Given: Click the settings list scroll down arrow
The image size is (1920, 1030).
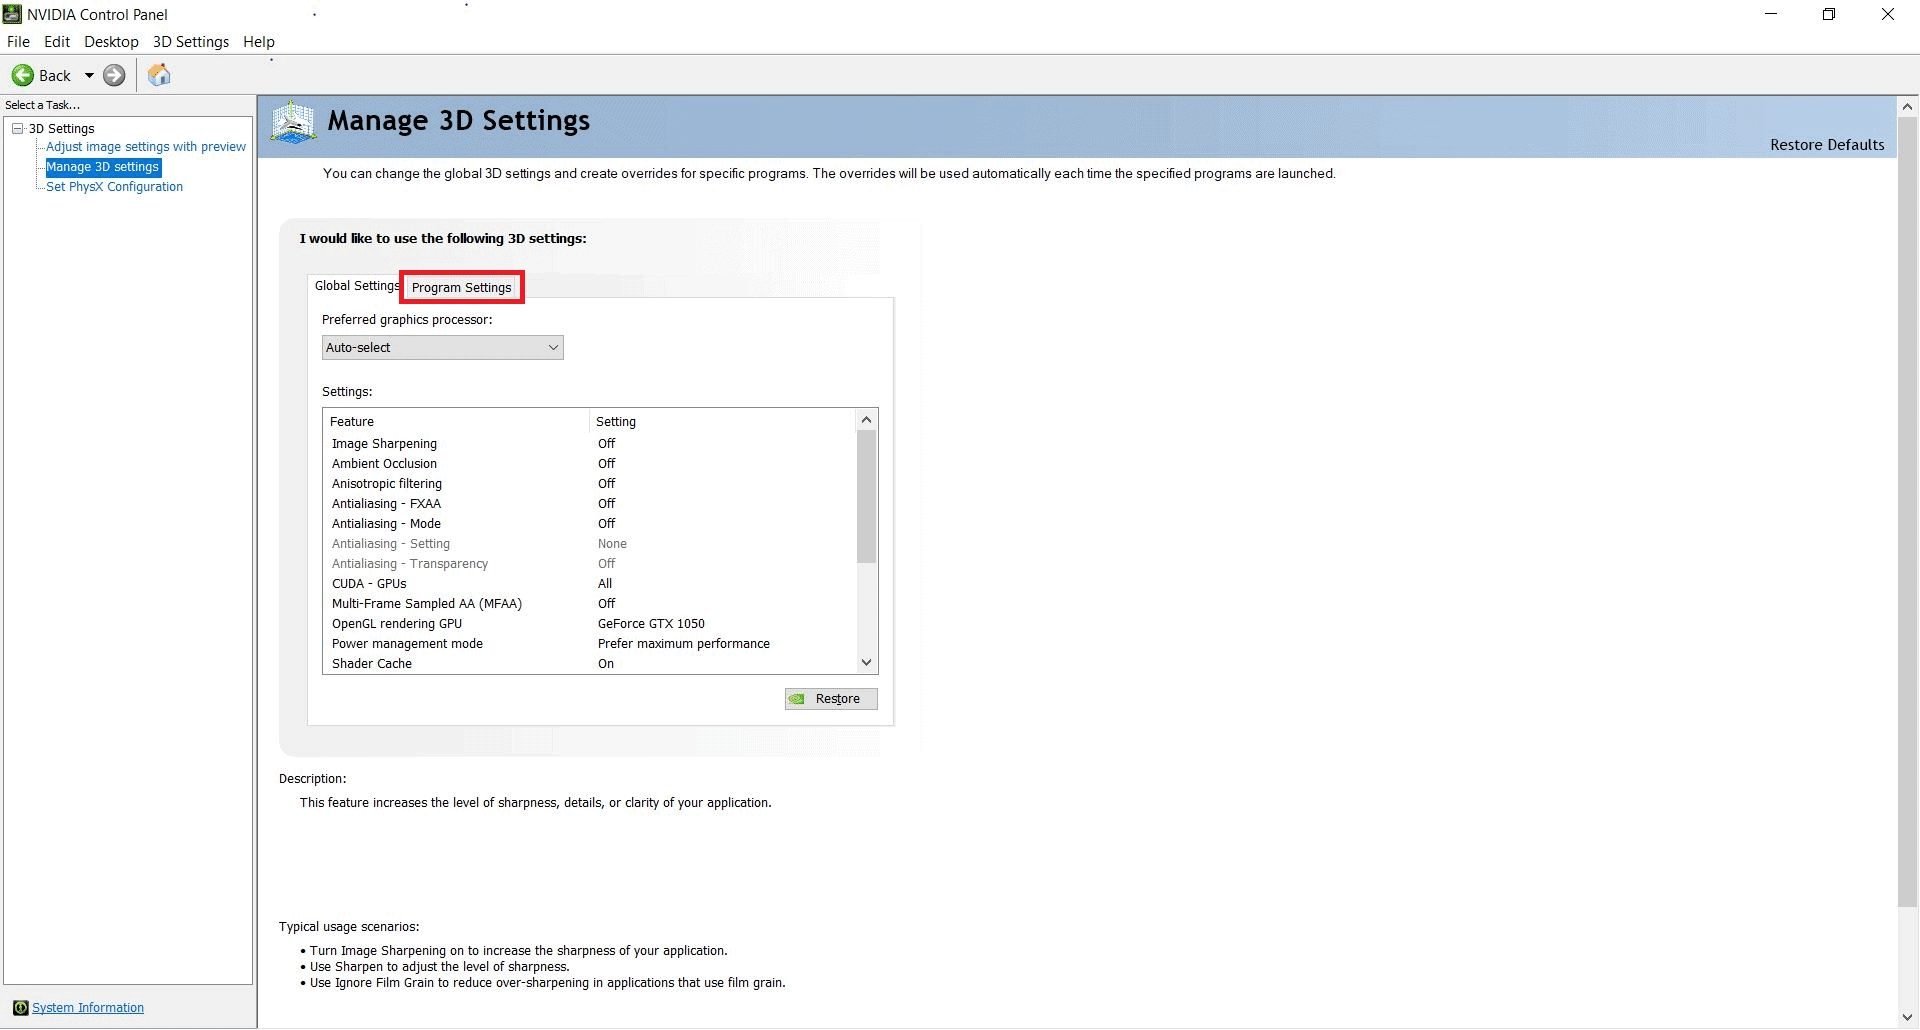Looking at the screenshot, I should (867, 662).
